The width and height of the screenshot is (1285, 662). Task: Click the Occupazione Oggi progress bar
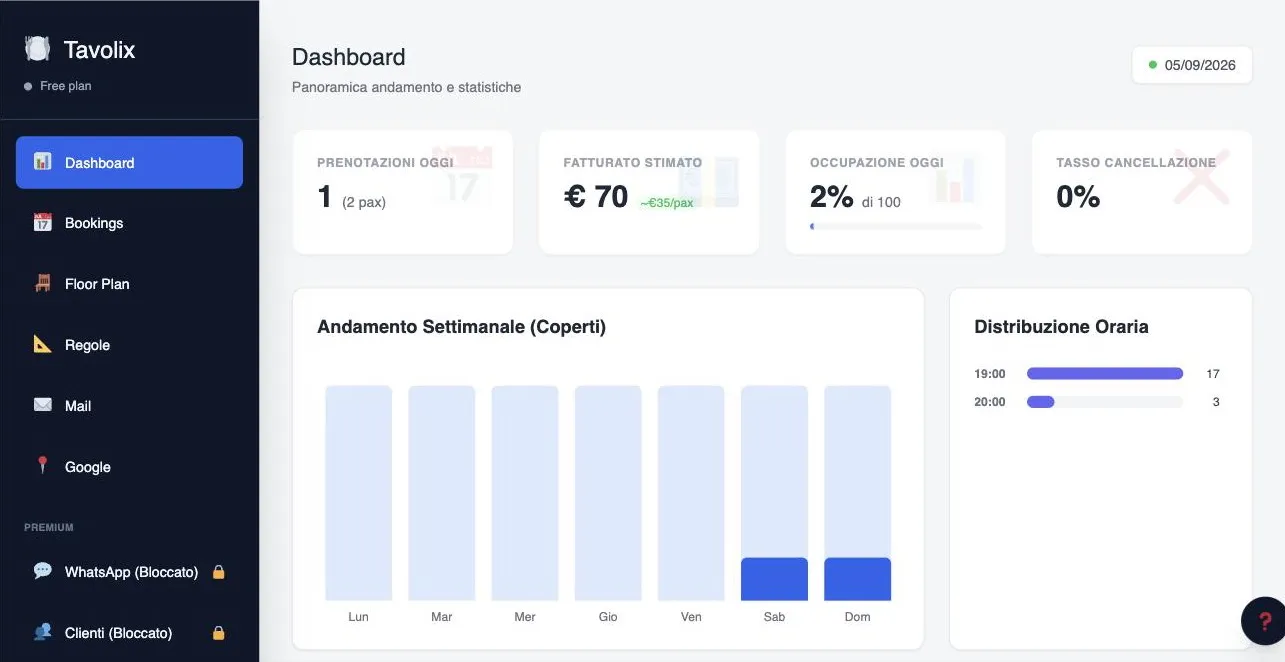click(896, 227)
